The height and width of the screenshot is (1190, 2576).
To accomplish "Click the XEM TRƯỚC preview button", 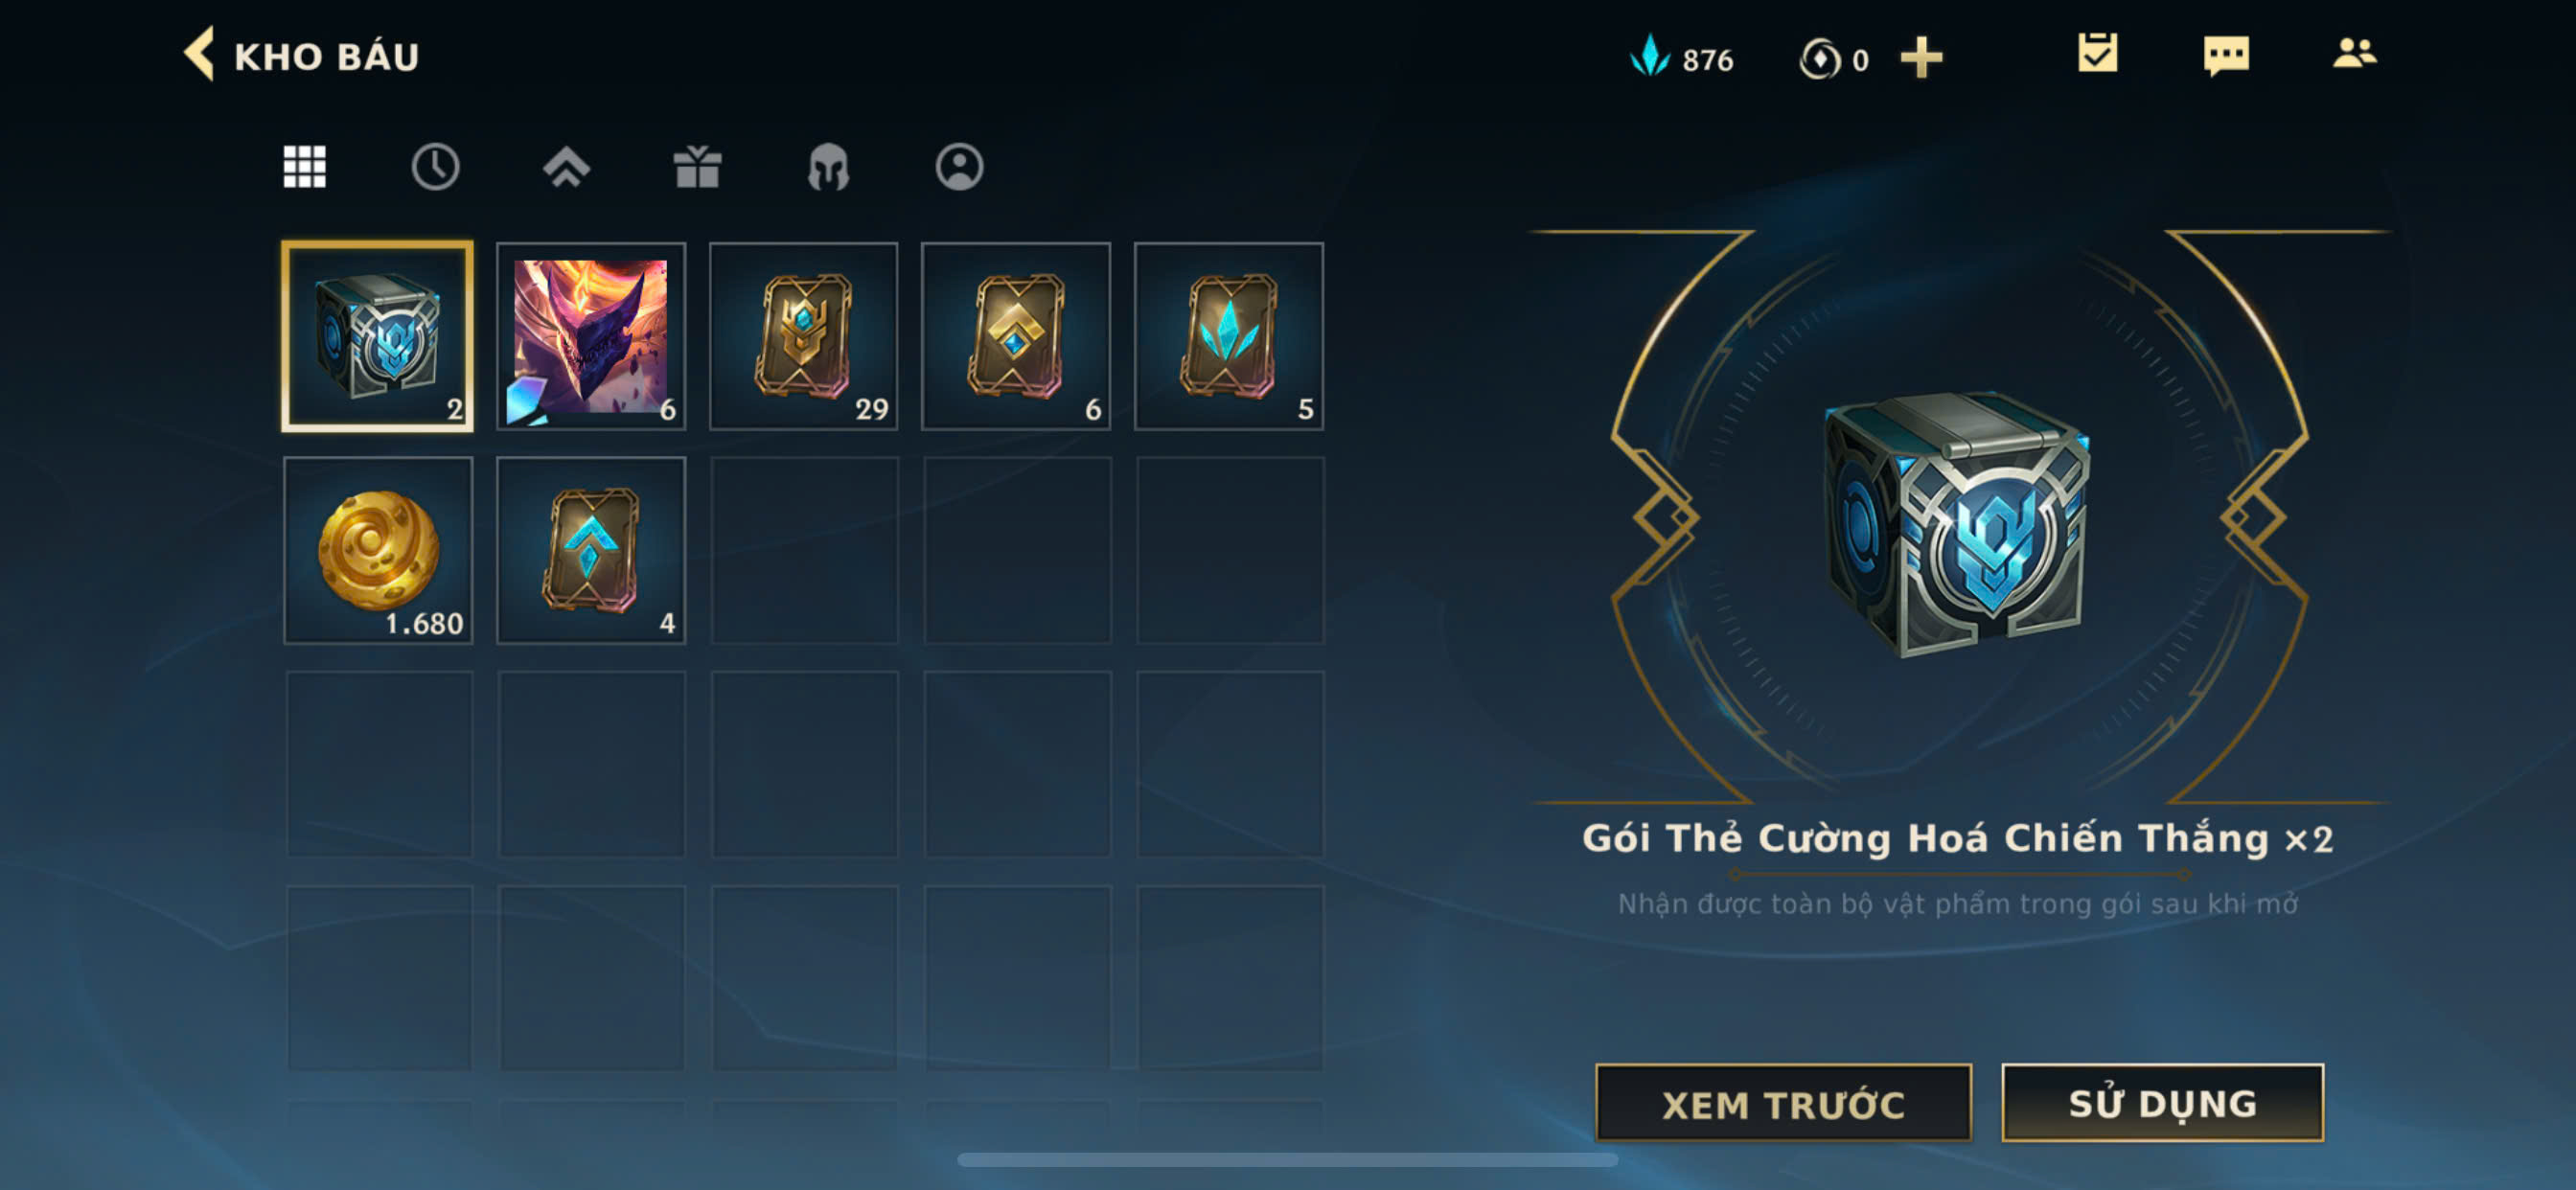I will point(1783,1103).
